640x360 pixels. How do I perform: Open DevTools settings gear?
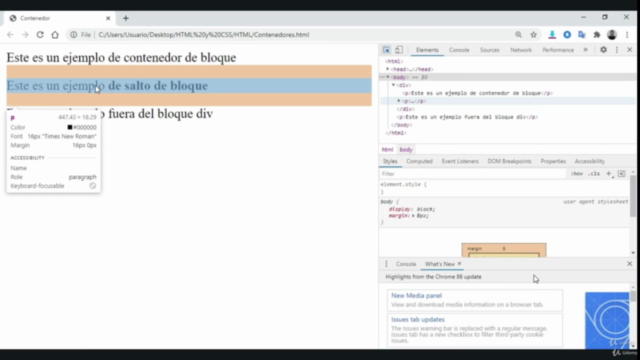coord(603,50)
